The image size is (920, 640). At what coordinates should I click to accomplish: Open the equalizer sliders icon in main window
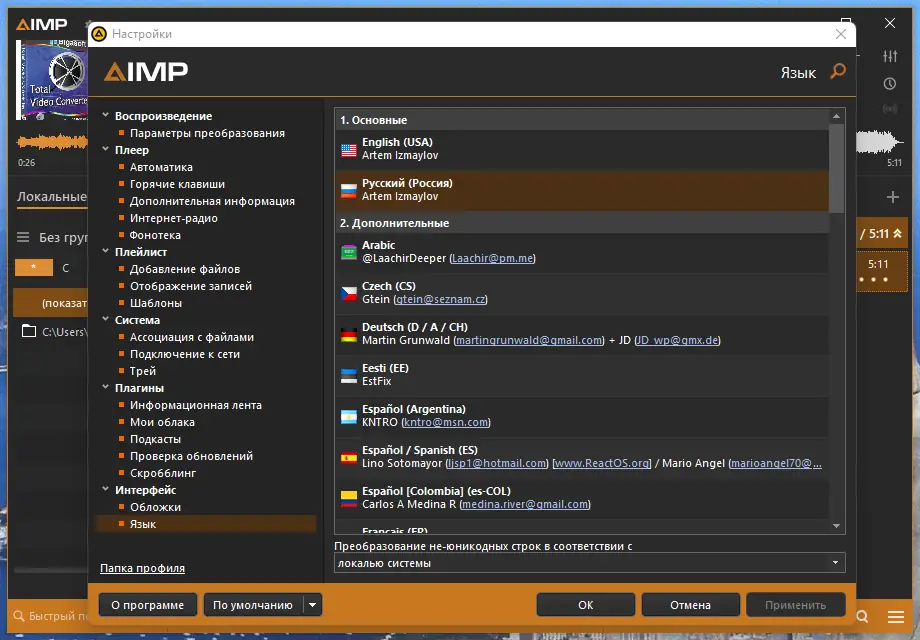889,56
